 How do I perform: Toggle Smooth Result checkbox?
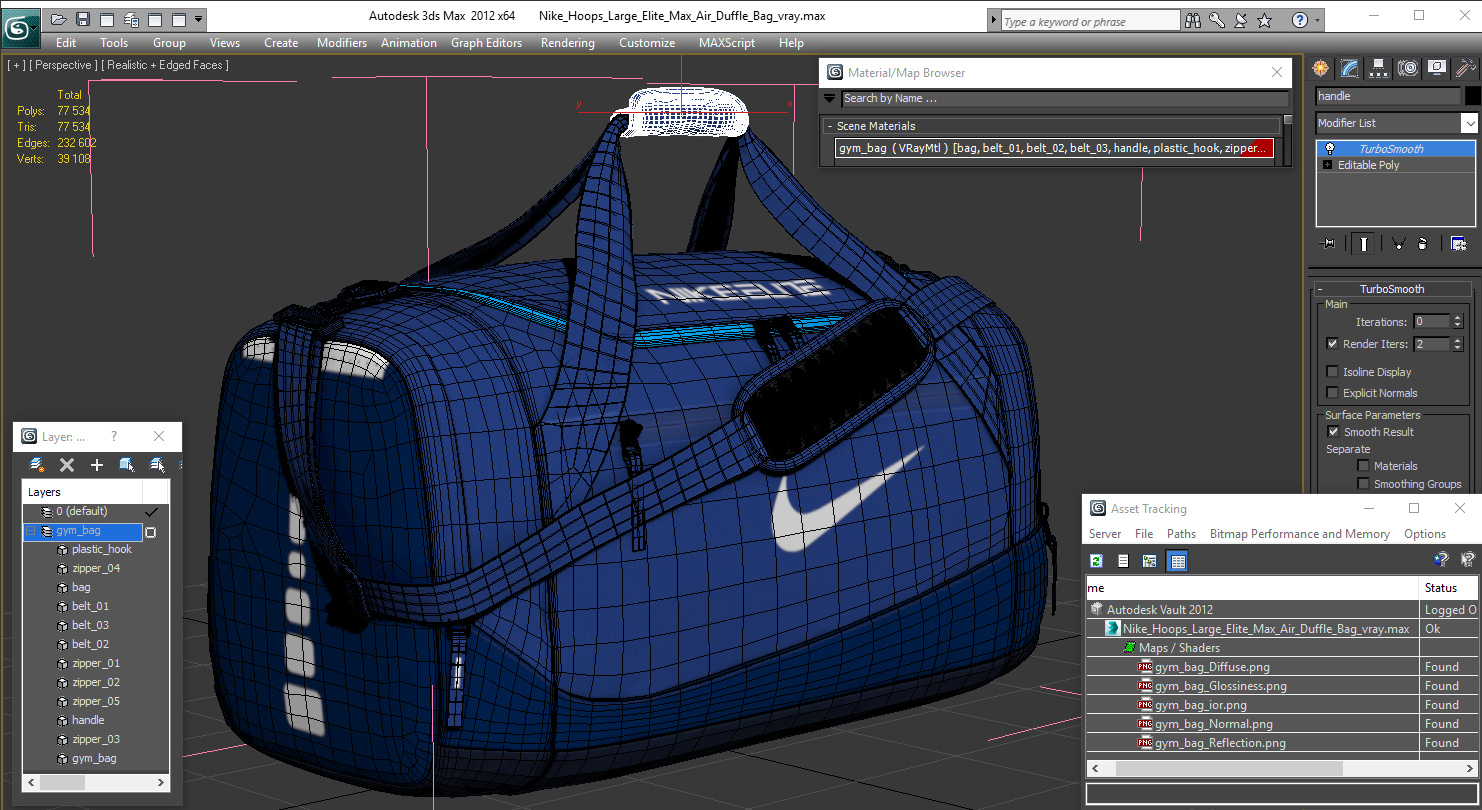1333,432
